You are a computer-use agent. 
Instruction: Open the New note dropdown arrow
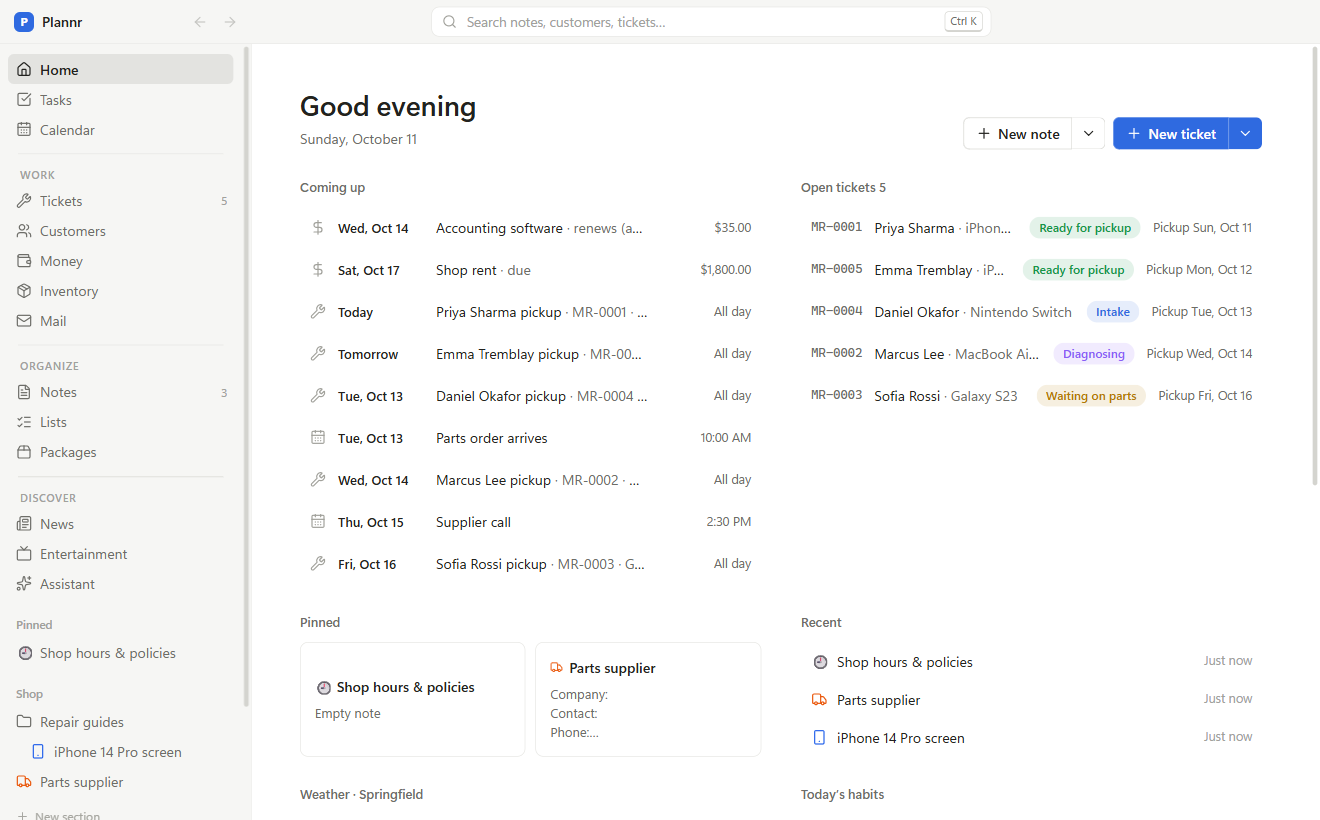(x=1088, y=134)
